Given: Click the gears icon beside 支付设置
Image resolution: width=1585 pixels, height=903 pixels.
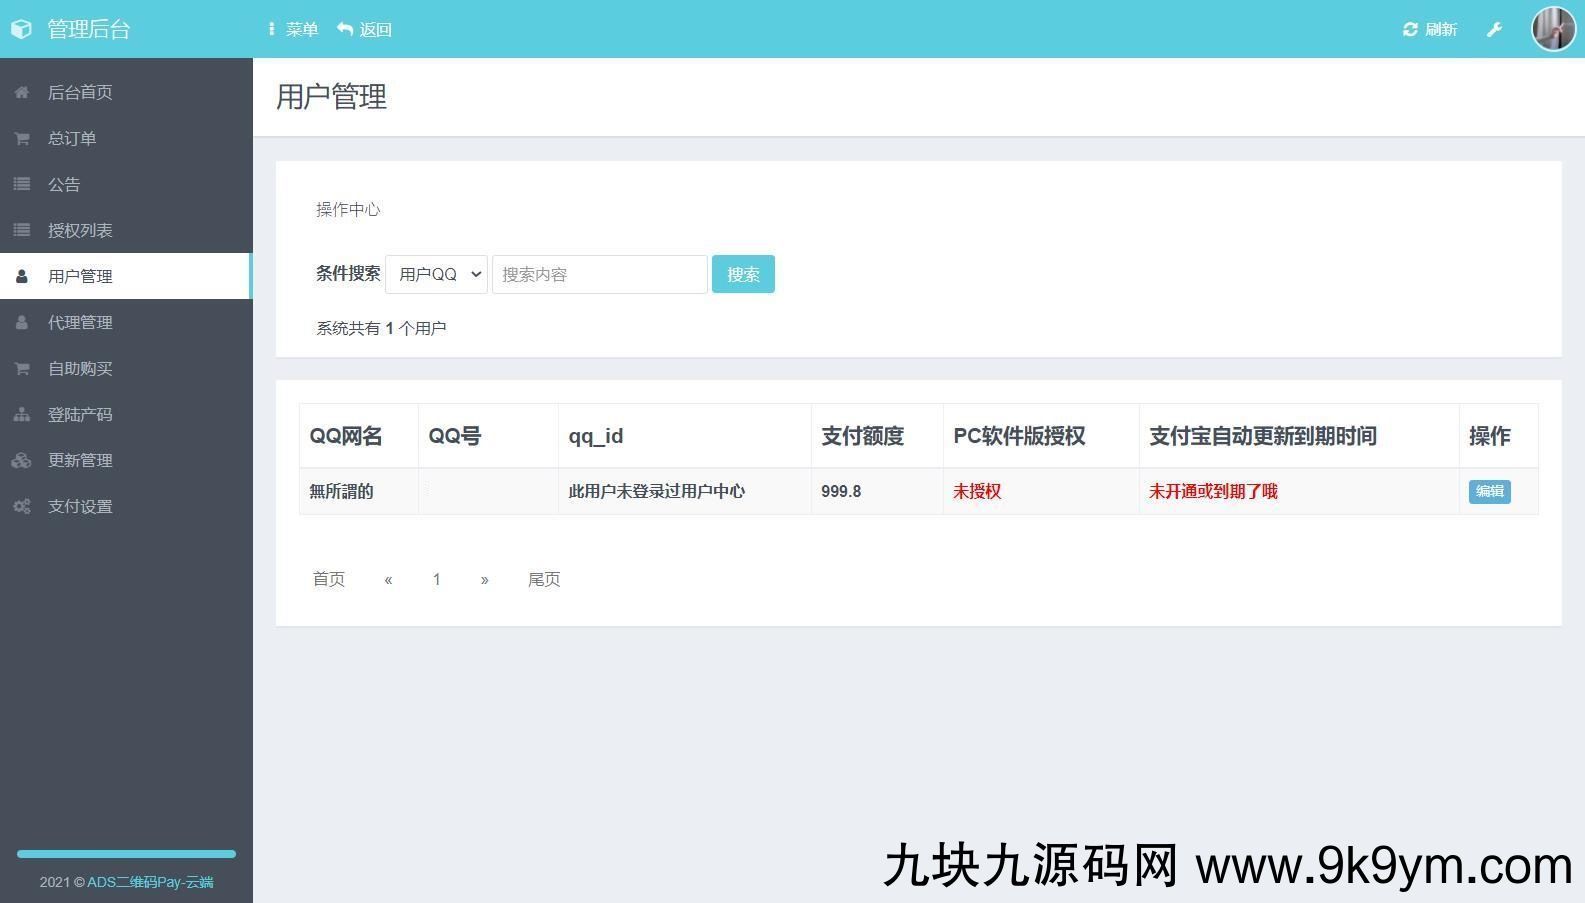Looking at the screenshot, I should (x=21, y=506).
